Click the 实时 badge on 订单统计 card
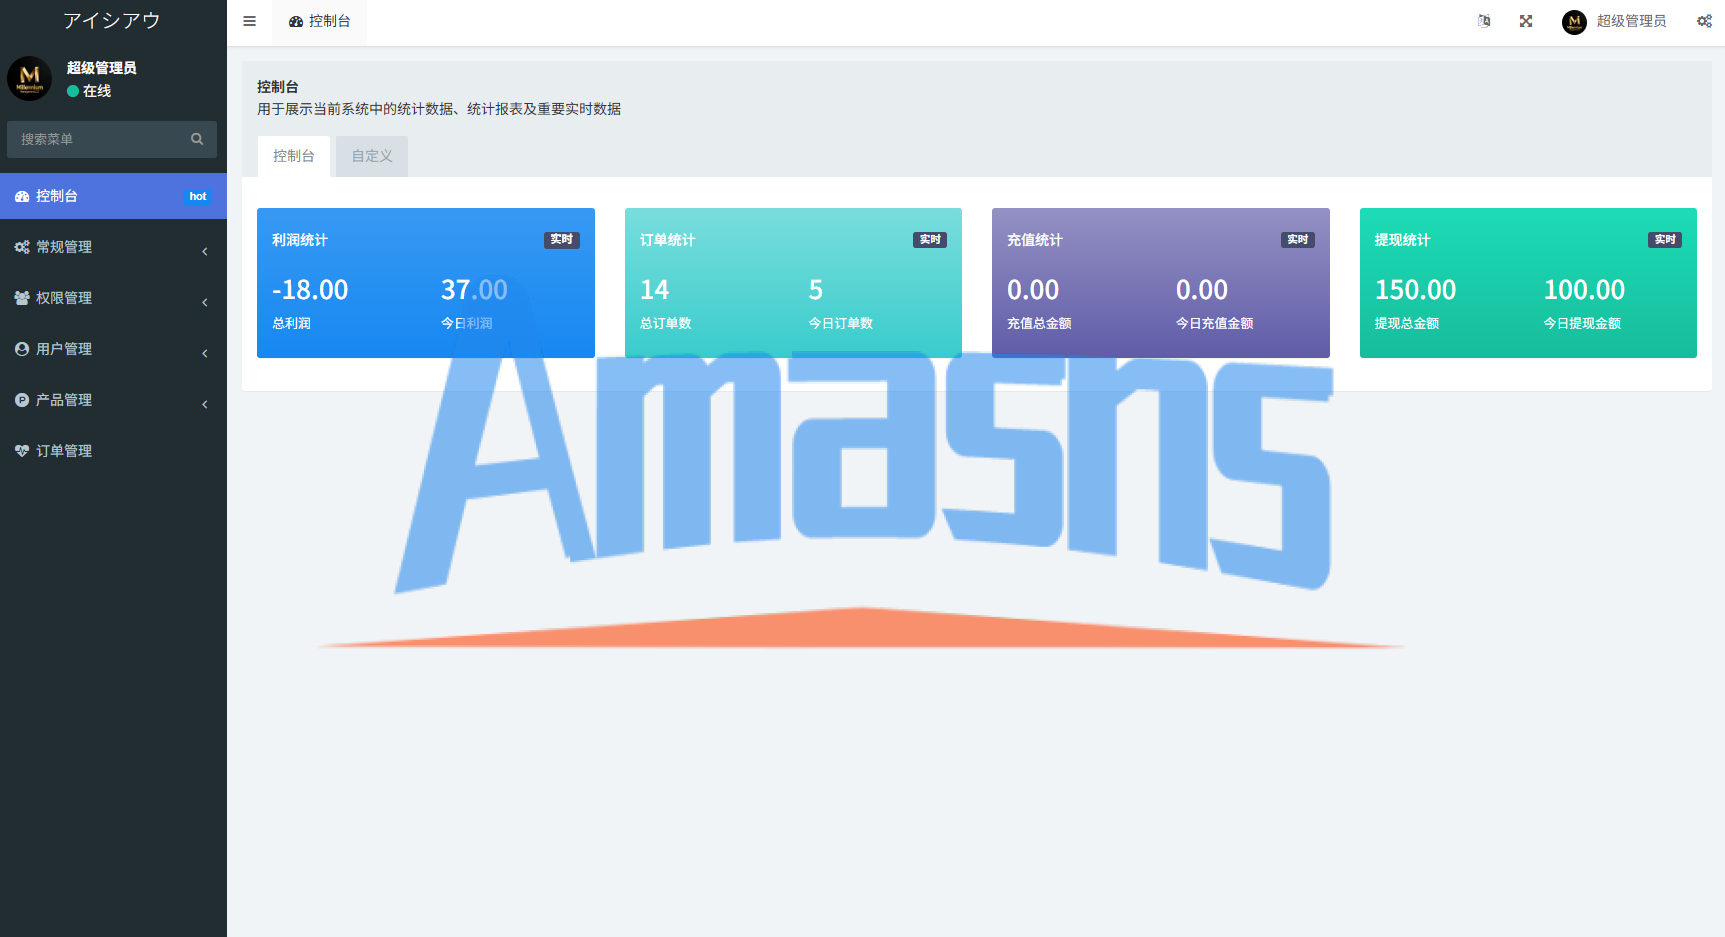Image resolution: width=1725 pixels, height=937 pixels. 930,240
